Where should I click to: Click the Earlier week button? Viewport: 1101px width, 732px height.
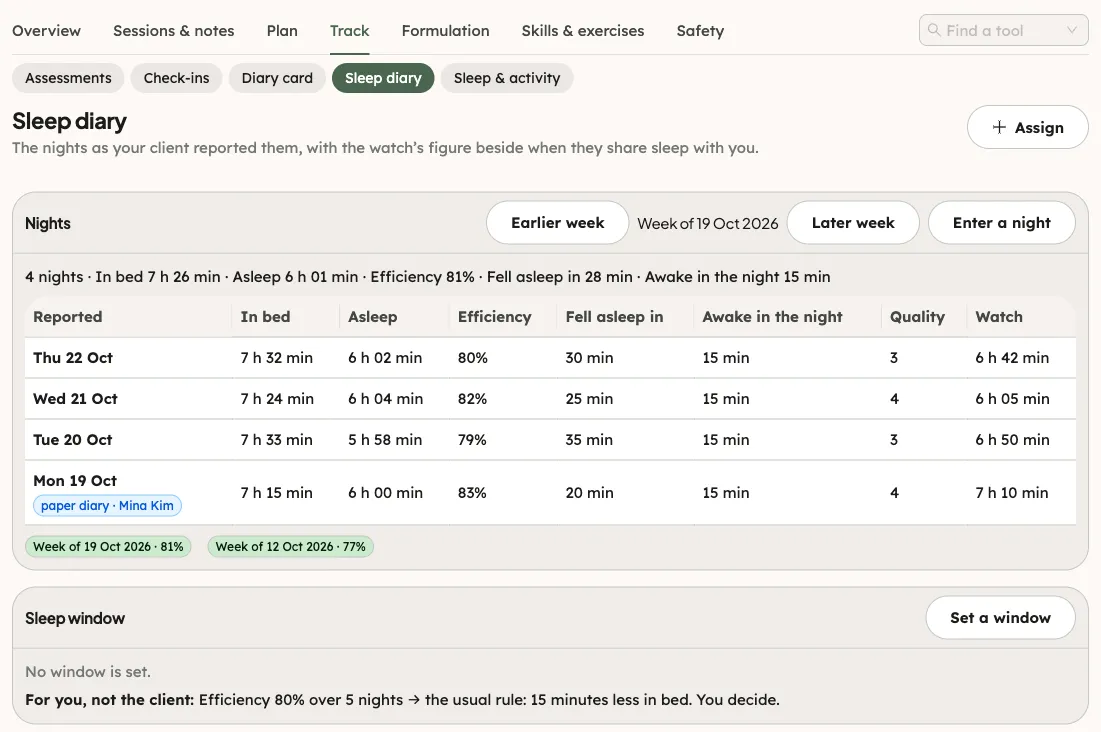558,223
